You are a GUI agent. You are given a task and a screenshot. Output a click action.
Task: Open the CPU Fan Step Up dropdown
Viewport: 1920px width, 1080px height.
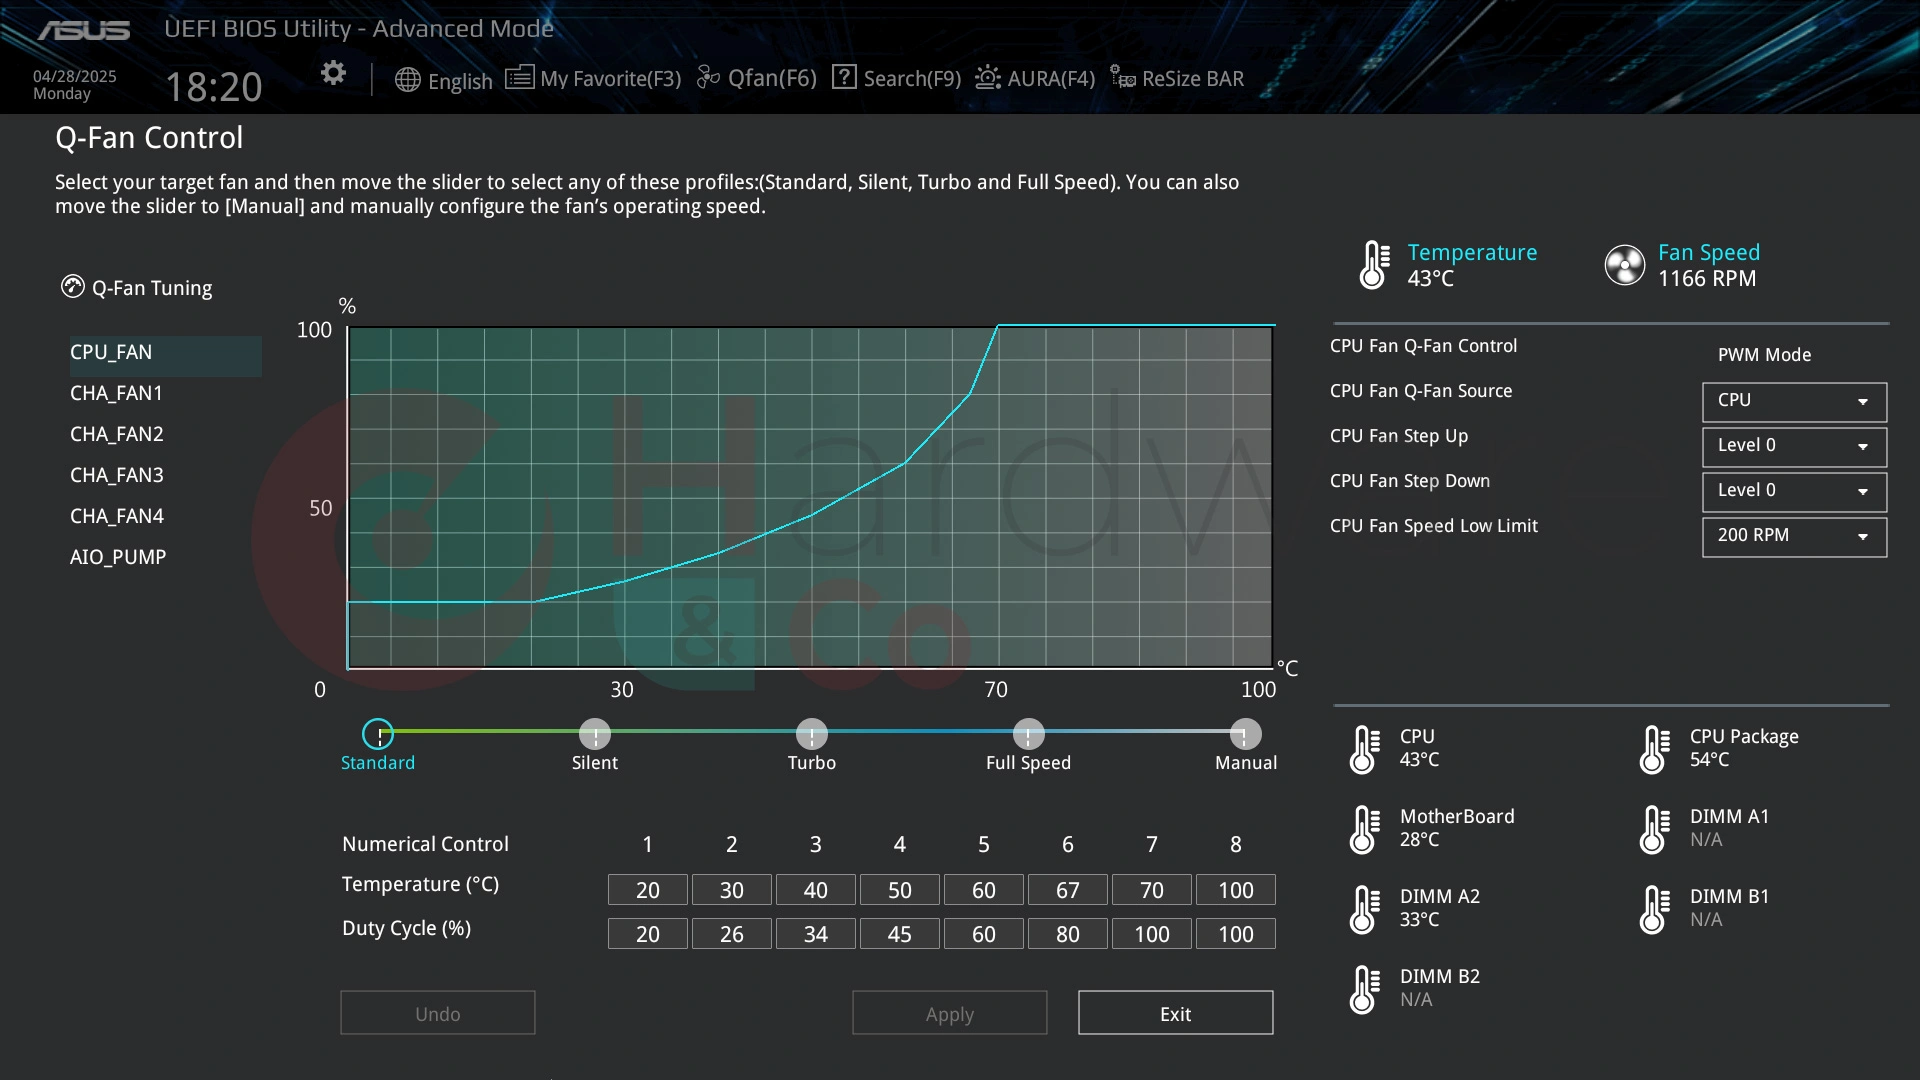point(1794,446)
